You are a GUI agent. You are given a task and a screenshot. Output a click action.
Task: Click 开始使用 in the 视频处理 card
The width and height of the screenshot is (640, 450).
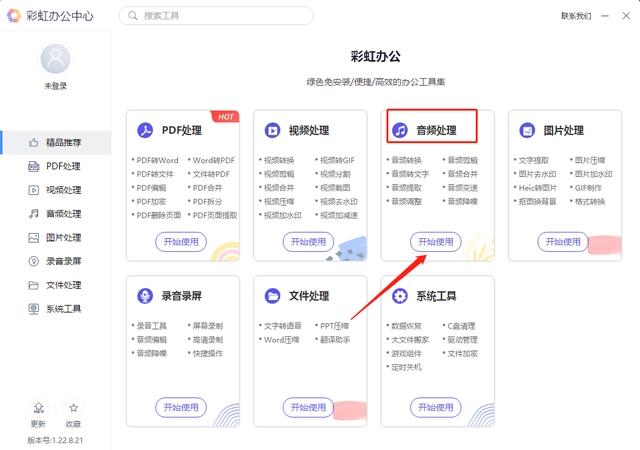click(x=308, y=242)
